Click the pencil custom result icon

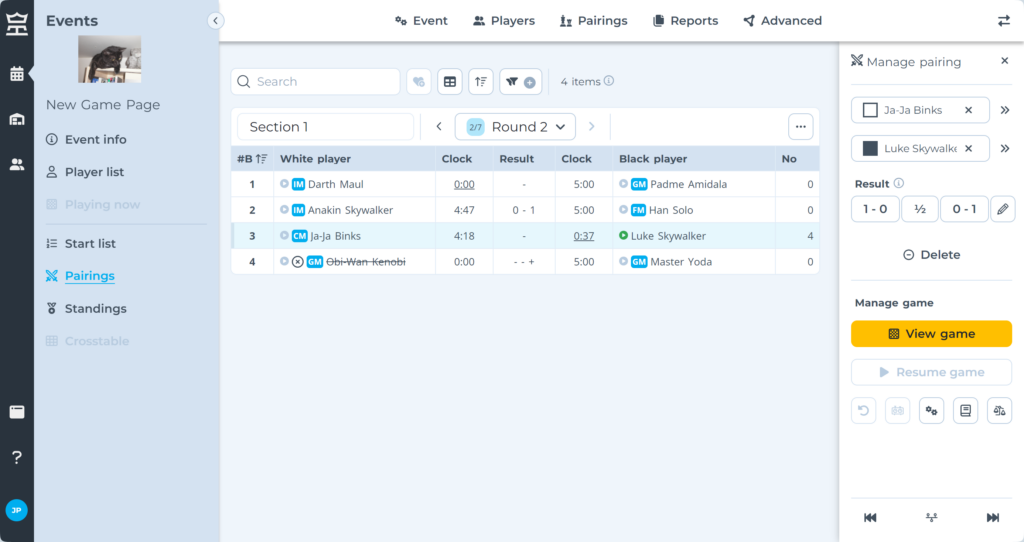1002,209
